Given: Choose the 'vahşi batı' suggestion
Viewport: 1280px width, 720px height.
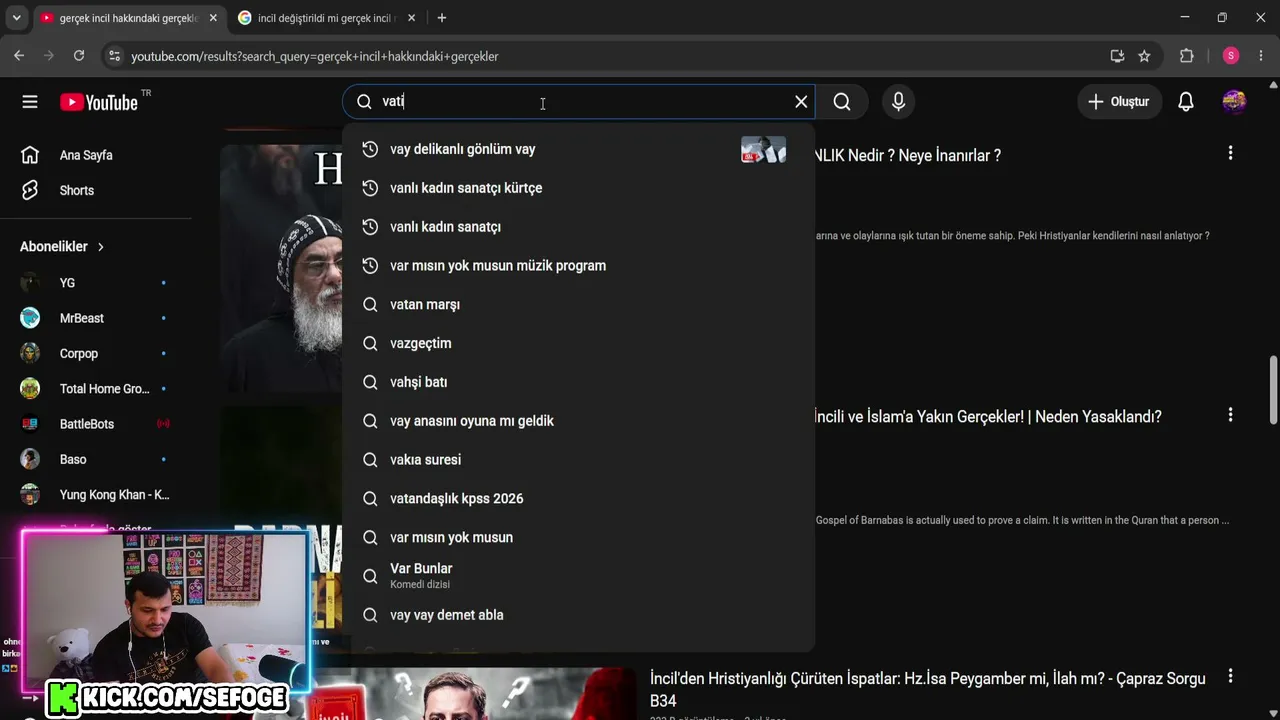Looking at the screenshot, I should pyautogui.click(x=578, y=382).
